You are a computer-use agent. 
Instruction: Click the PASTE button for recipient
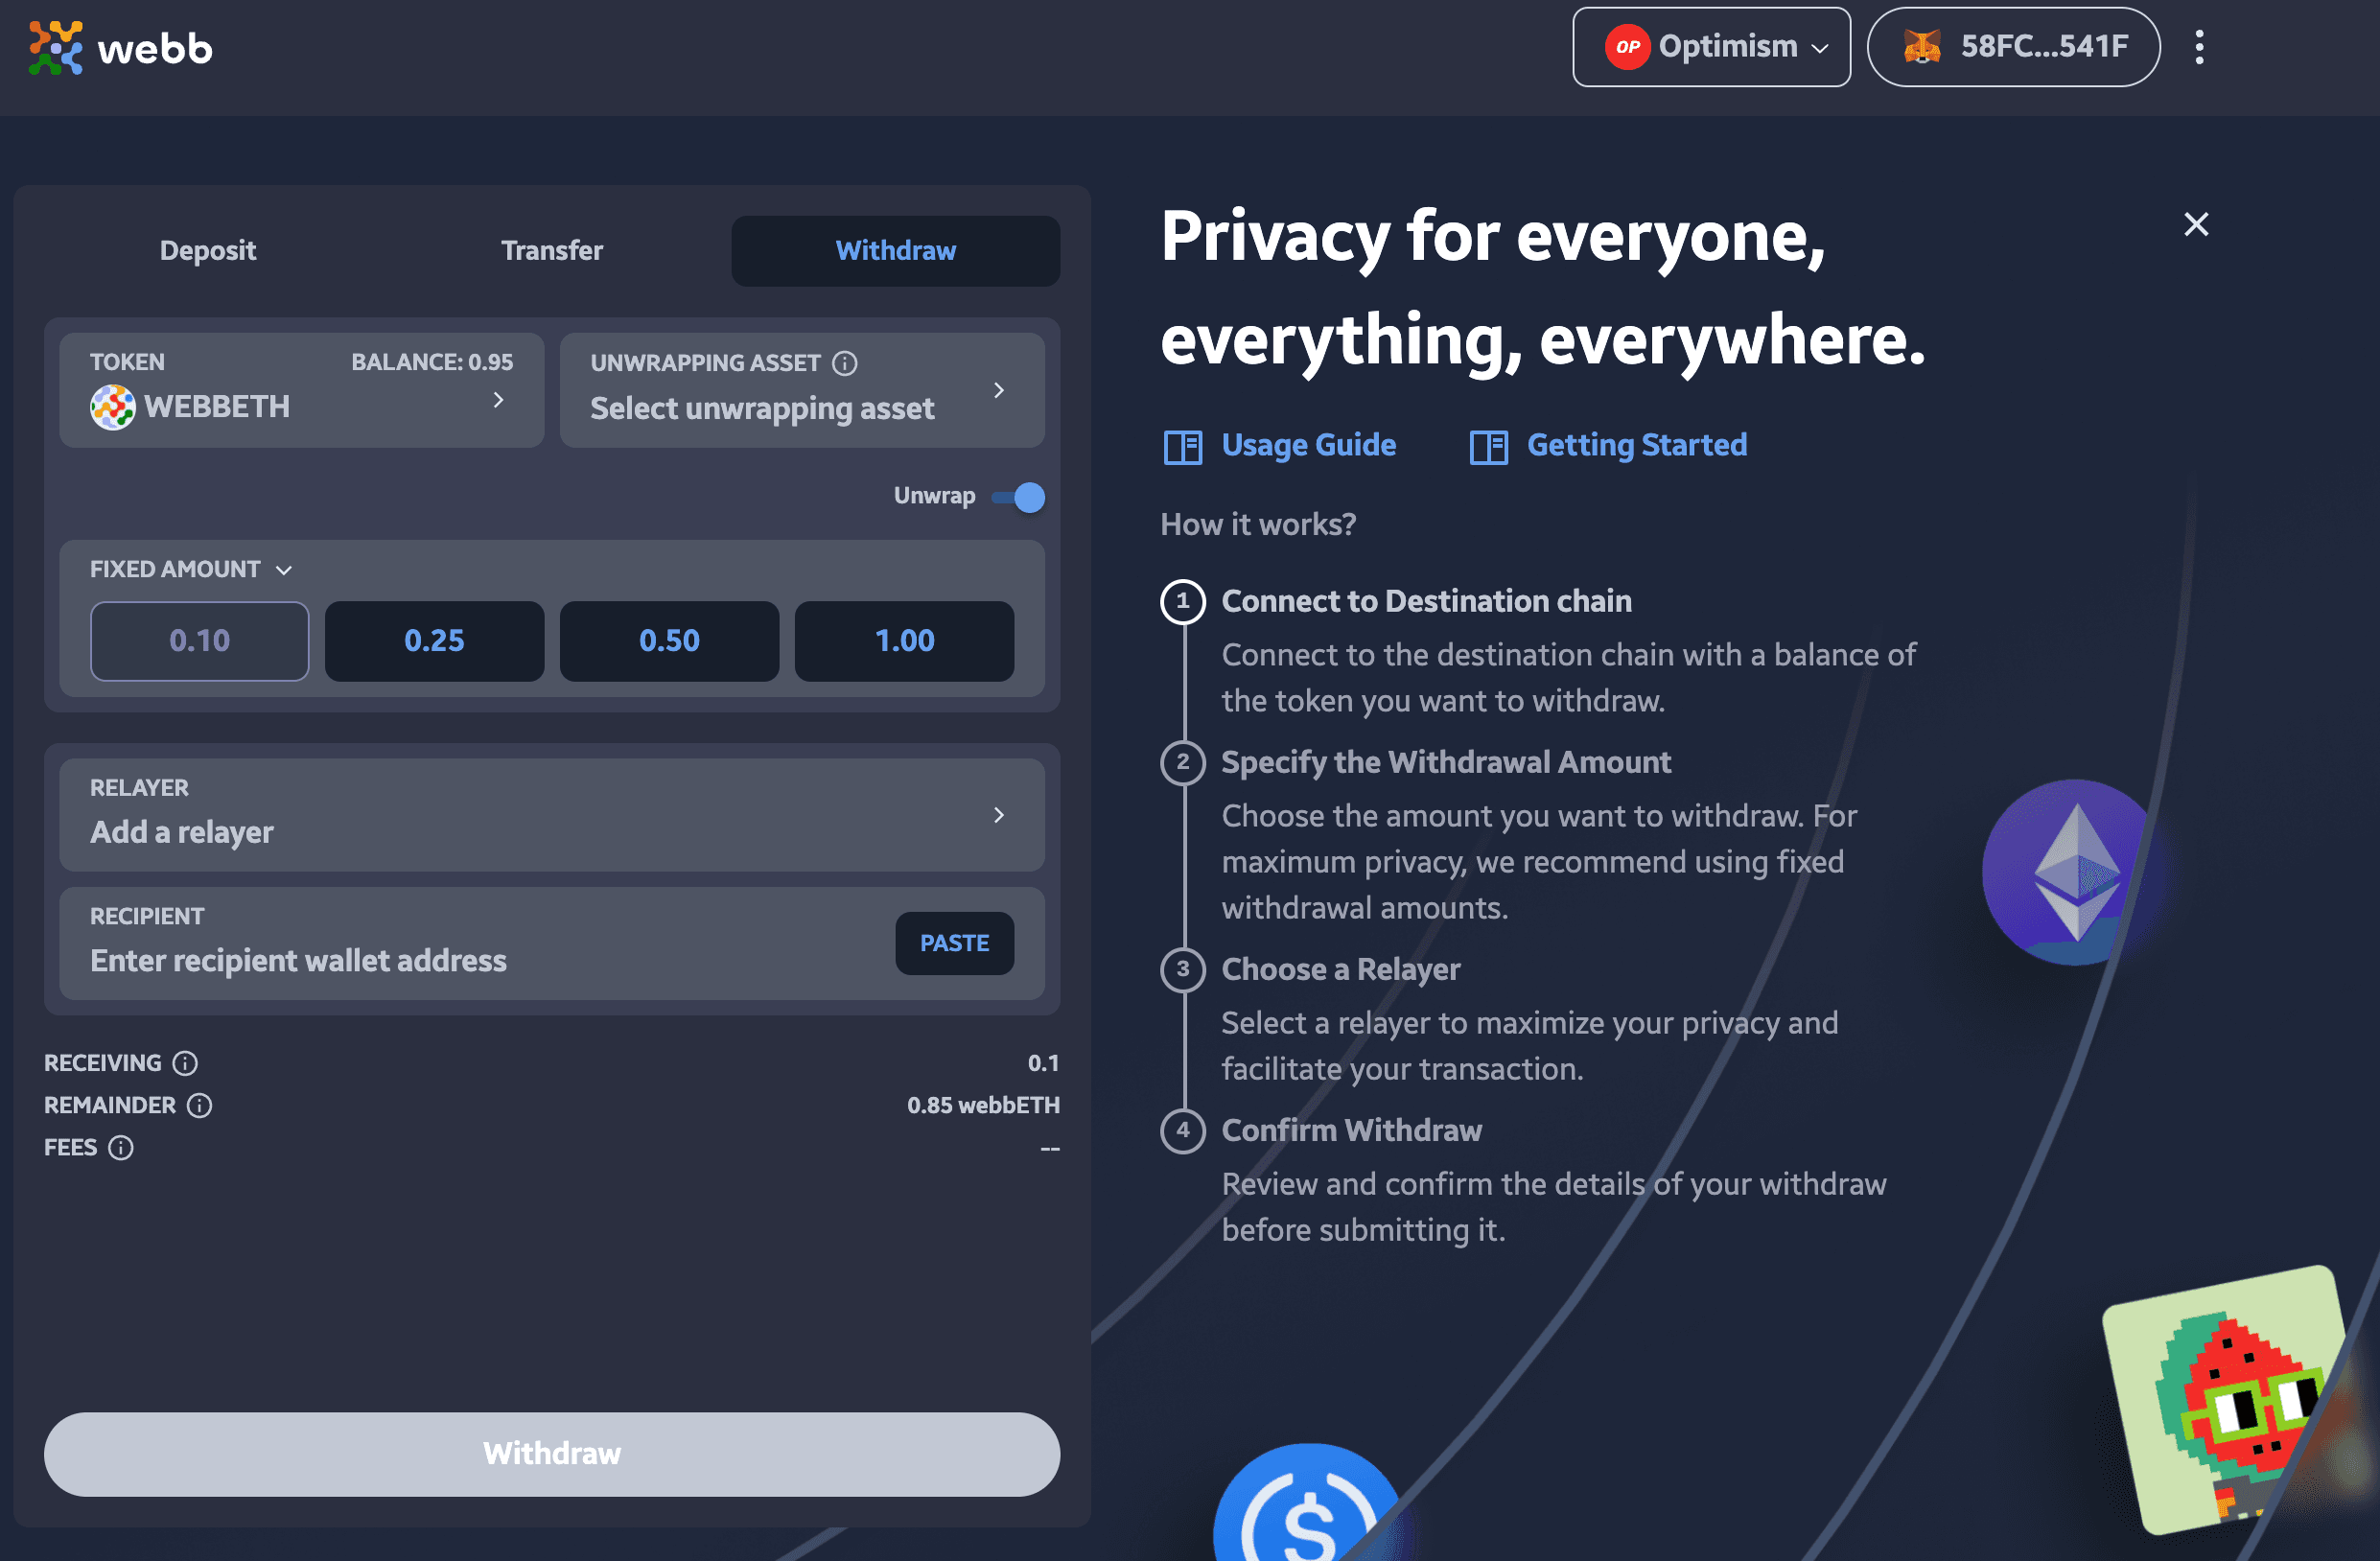pyautogui.click(x=955, y=943)
